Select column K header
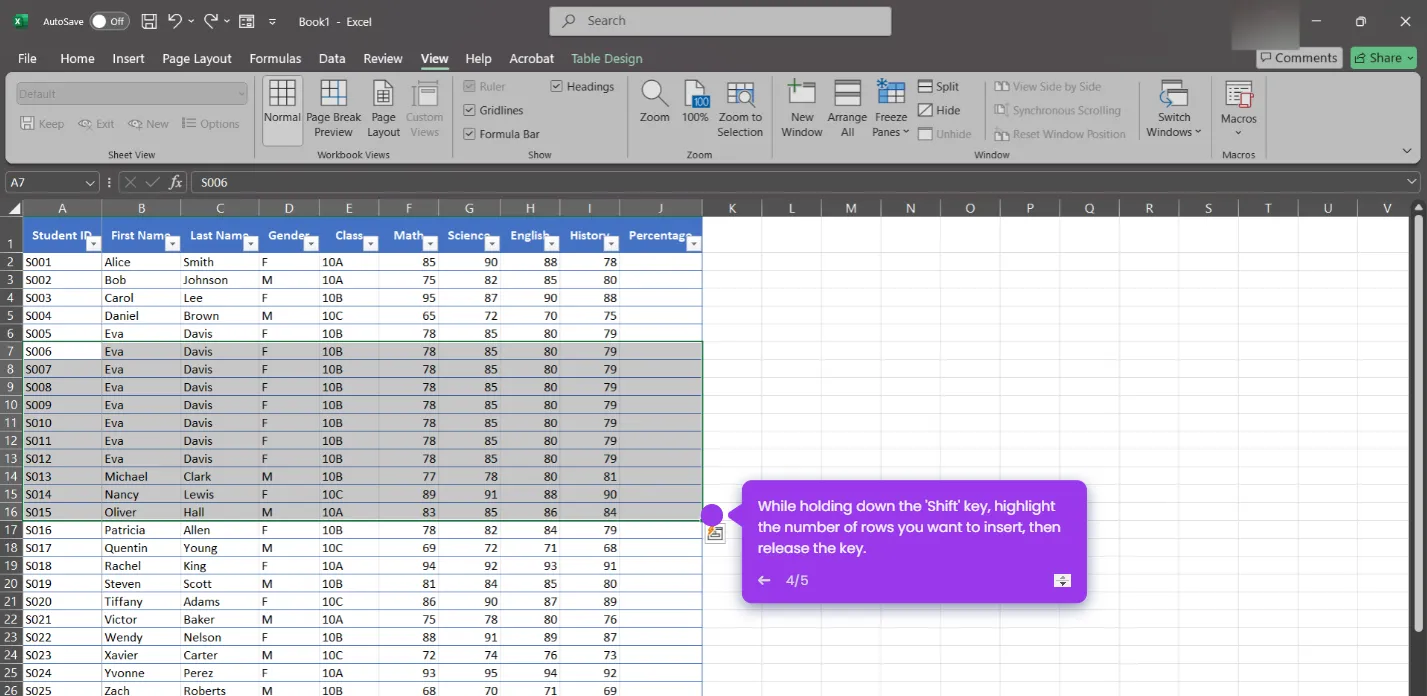 [732, 208]
